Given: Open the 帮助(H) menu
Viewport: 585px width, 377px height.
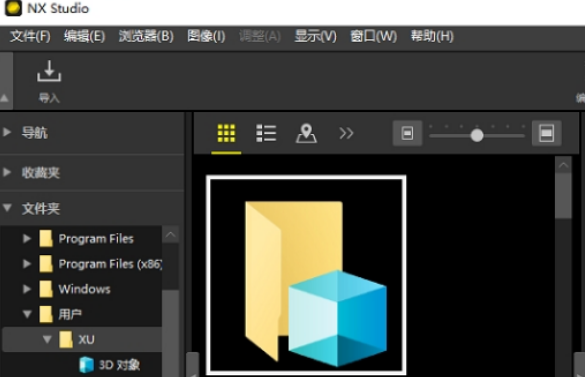Looking at the screenshot, I should tap(432, 36).
